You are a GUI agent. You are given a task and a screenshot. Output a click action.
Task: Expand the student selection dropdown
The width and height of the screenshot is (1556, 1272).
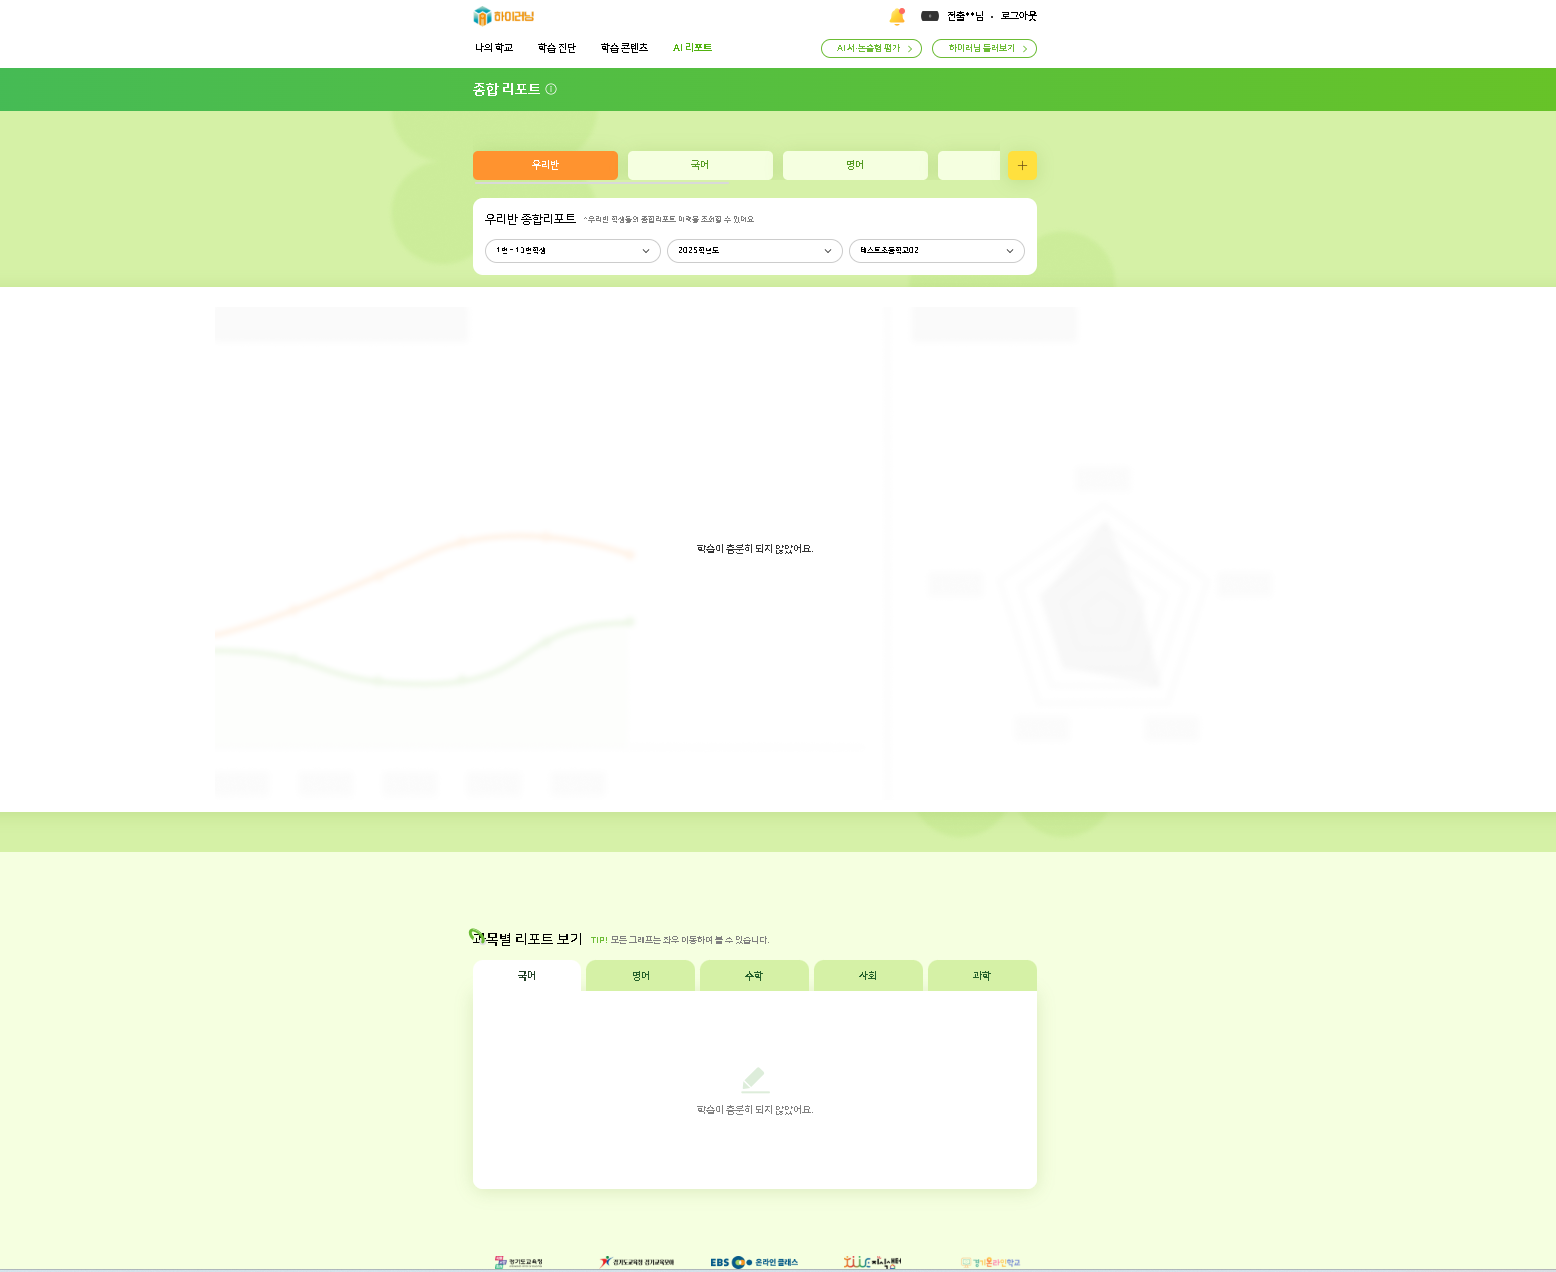pos(572,251)
